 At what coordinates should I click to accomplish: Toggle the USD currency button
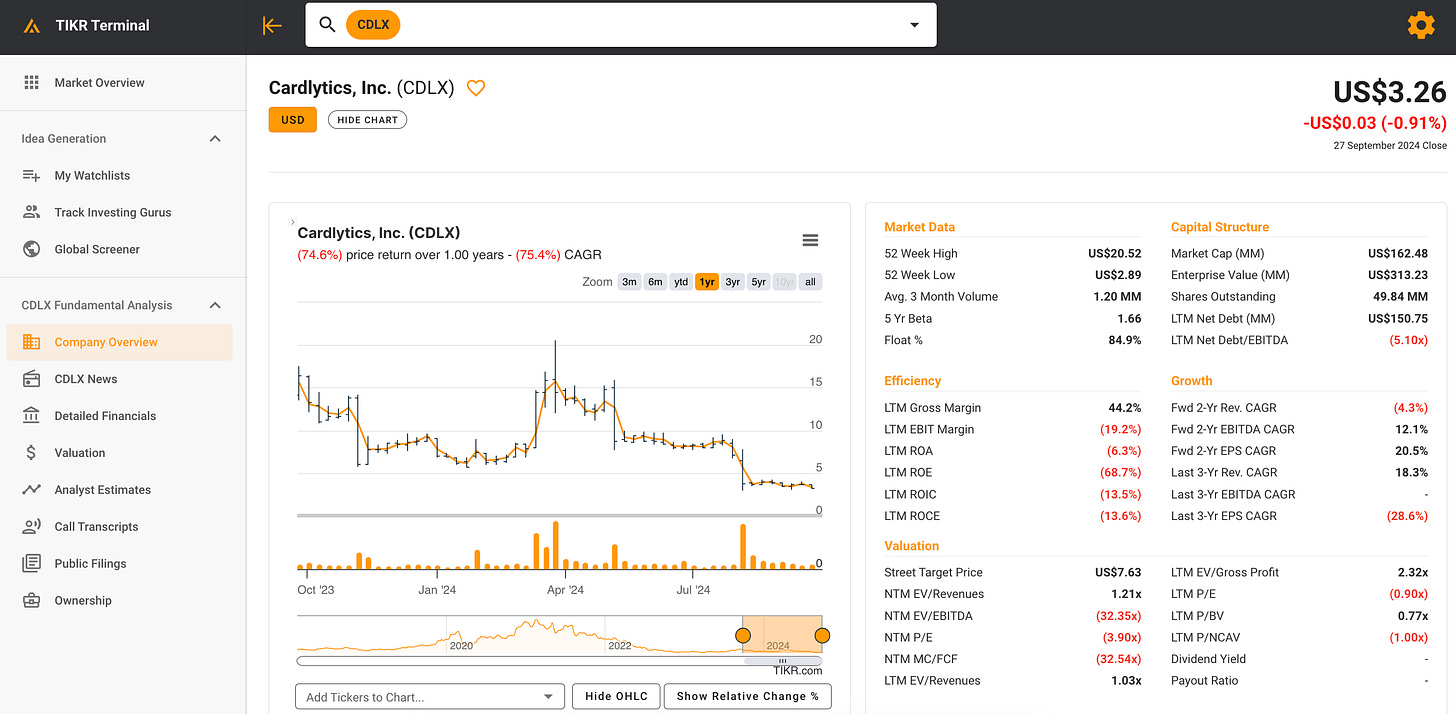(293, 120)
